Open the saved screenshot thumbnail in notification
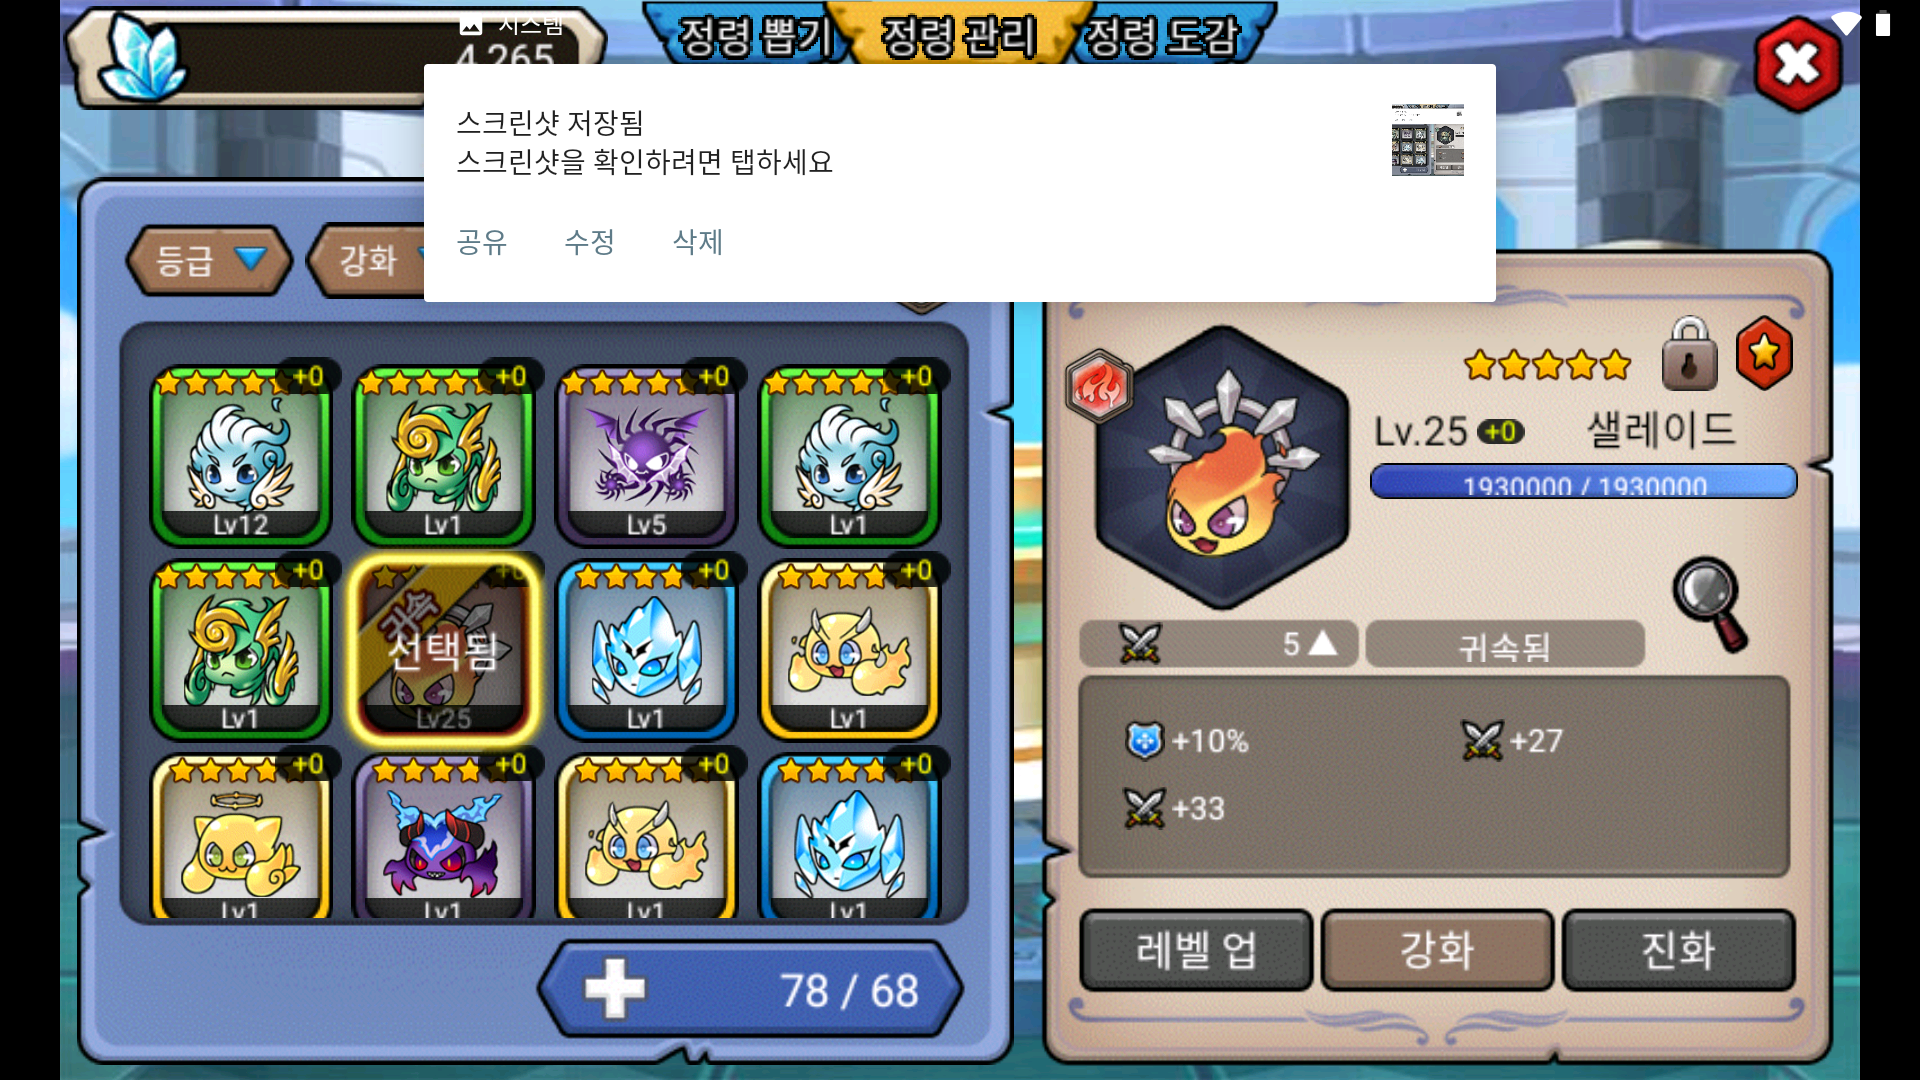This screenshot has height=1080, width=1920. pyautogui.click(x=1427, y=140)
